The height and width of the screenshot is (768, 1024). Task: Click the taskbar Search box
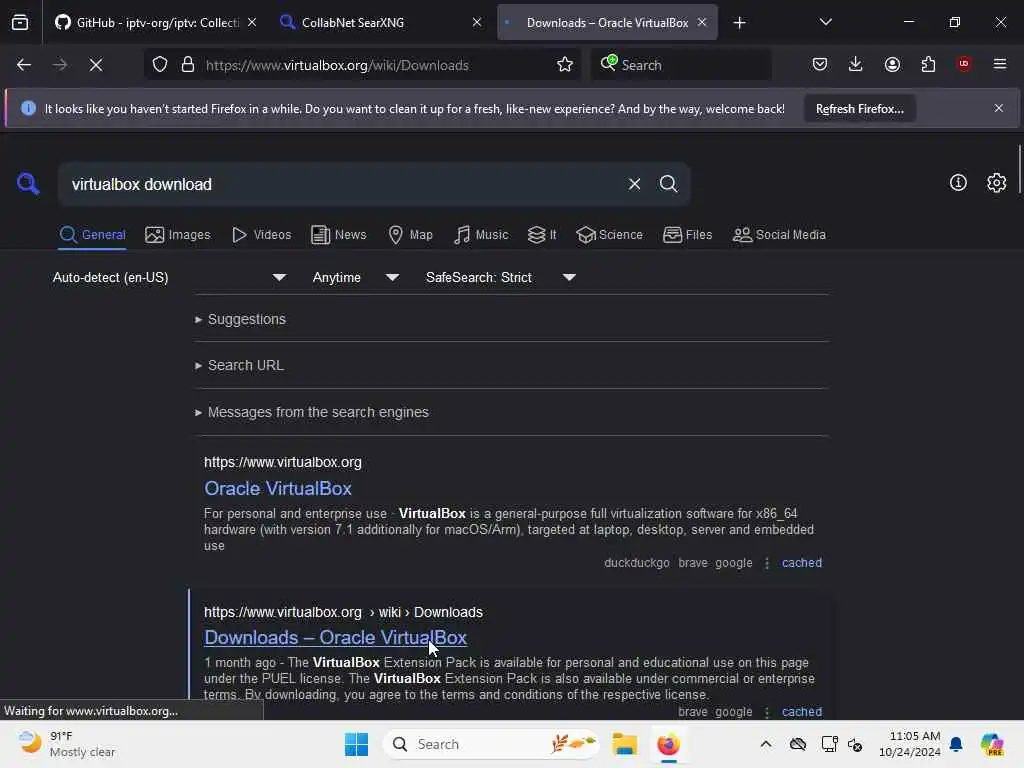click(491, 744)
